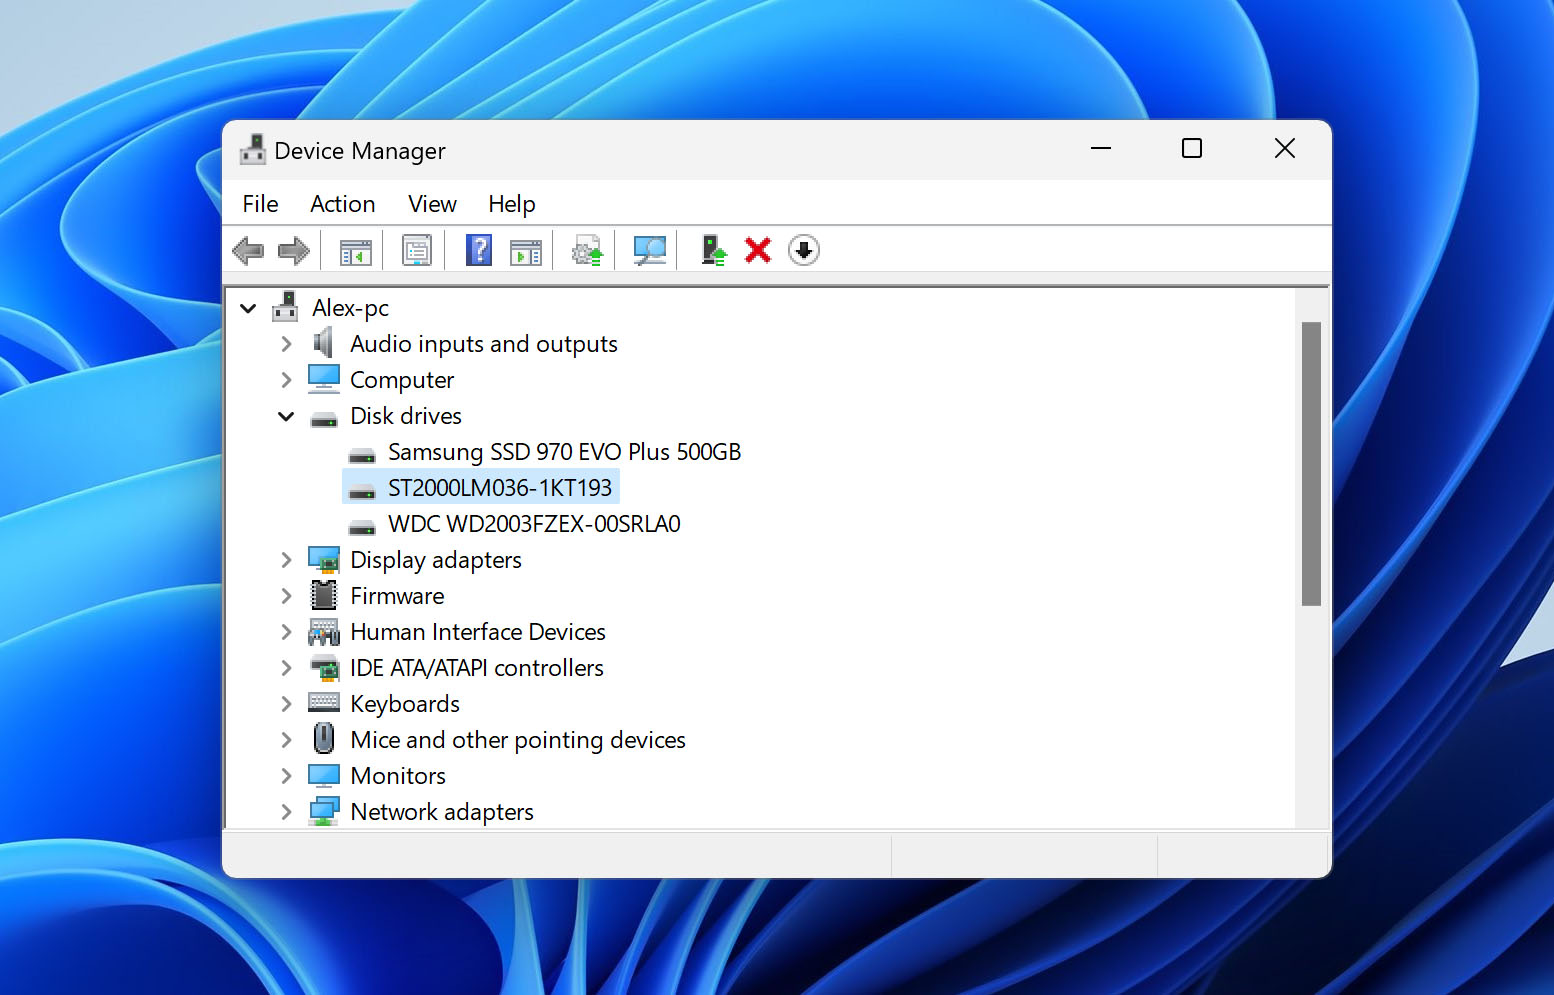The height and width of the screenshot is (995, 1554).
Task: Expand the Monitors category chevron
Action: pyautogui.click(x=286, y=776)
